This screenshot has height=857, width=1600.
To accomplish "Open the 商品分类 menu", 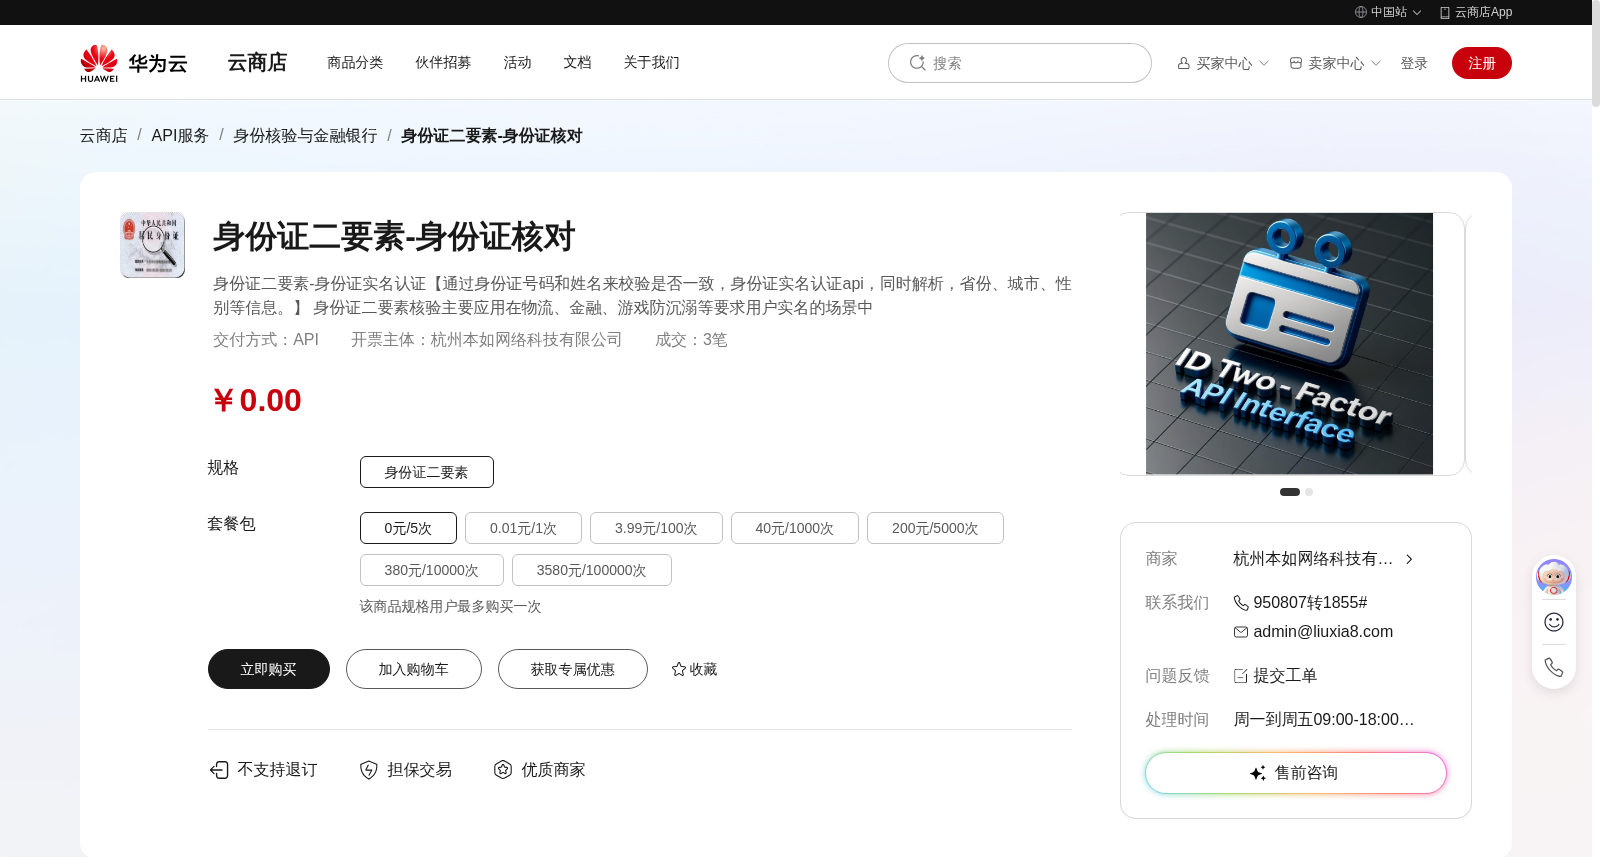I will (355, 62).
